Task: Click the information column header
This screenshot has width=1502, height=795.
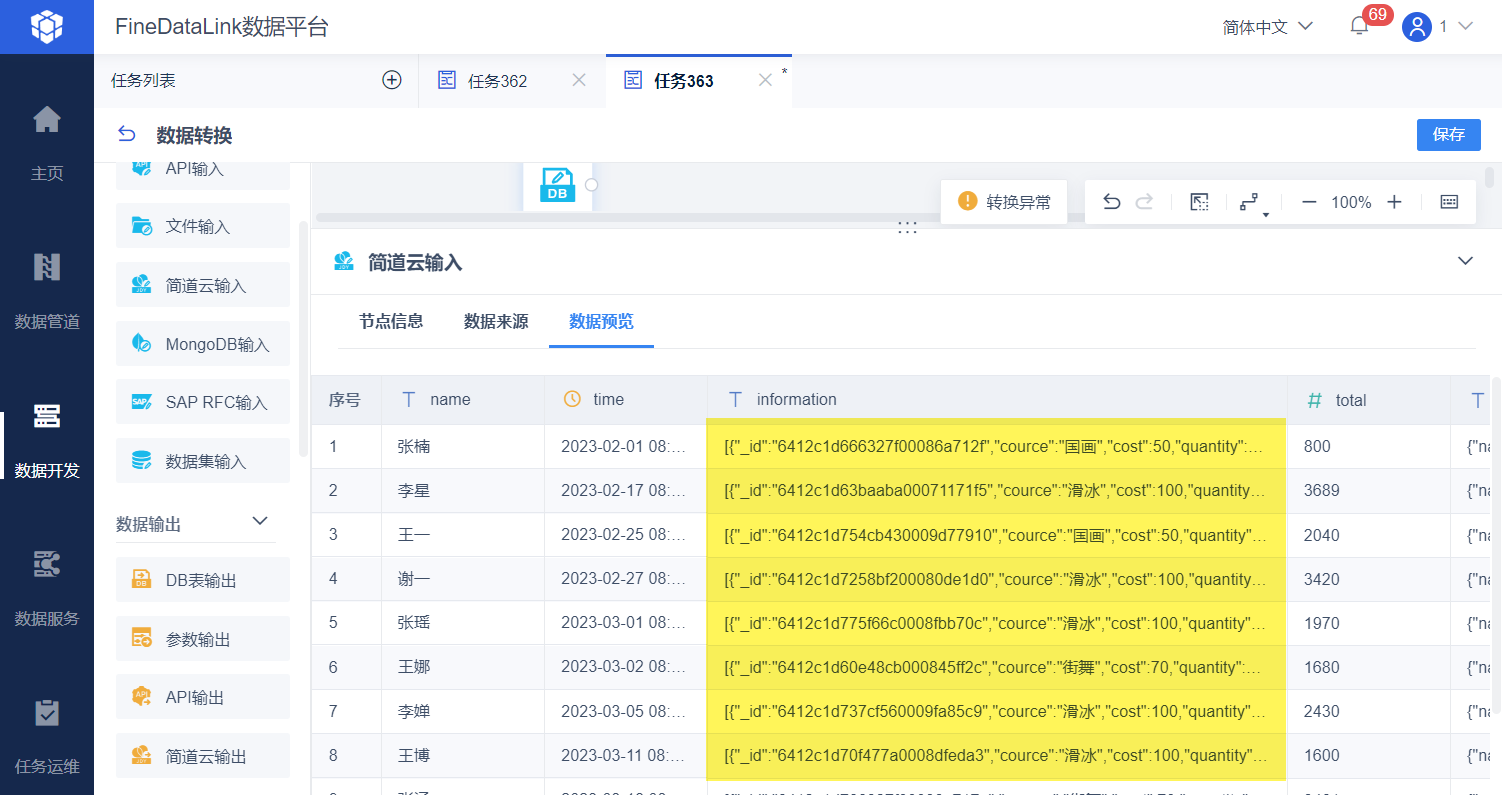Action: point(997,400)
